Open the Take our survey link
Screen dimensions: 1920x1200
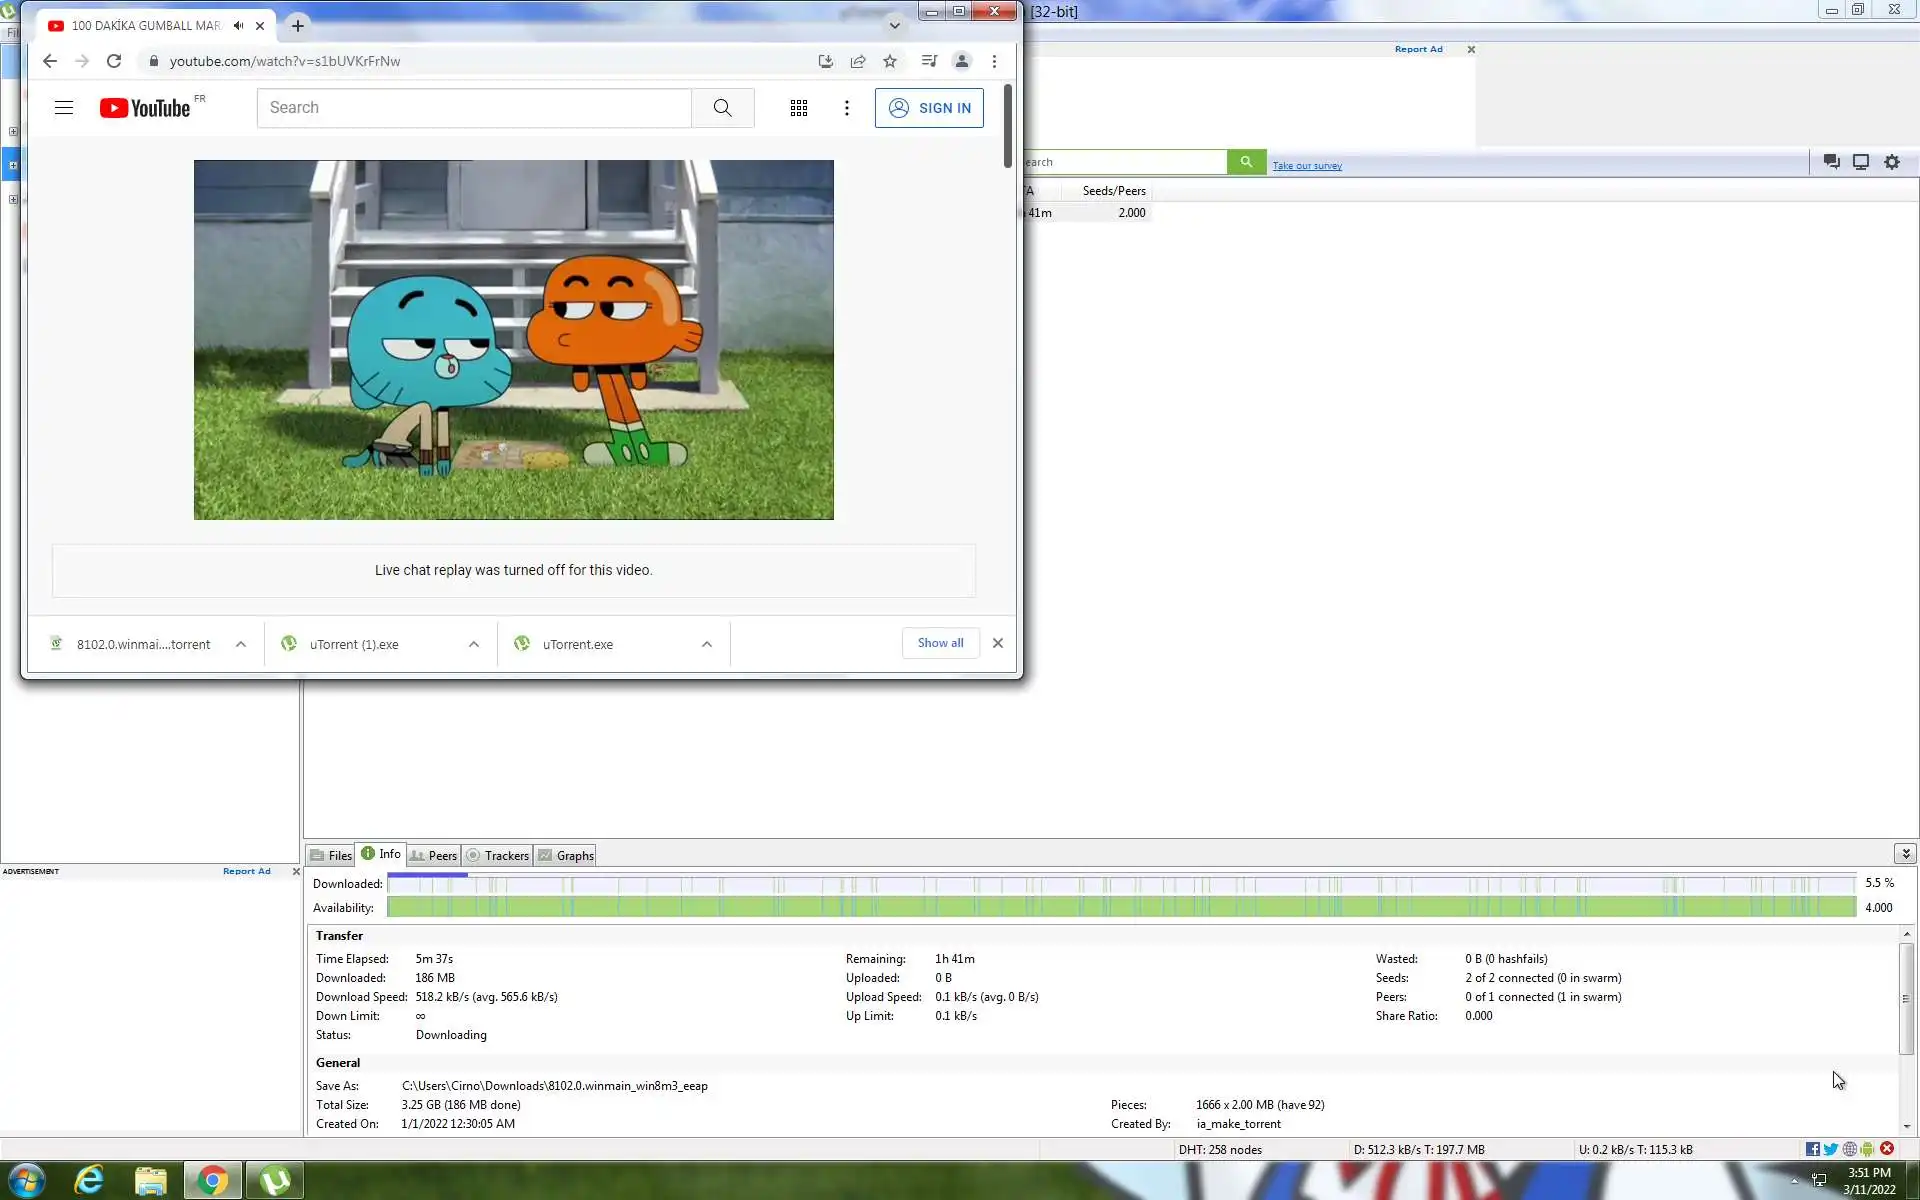pyautogui.click(x=1306, y=166)
